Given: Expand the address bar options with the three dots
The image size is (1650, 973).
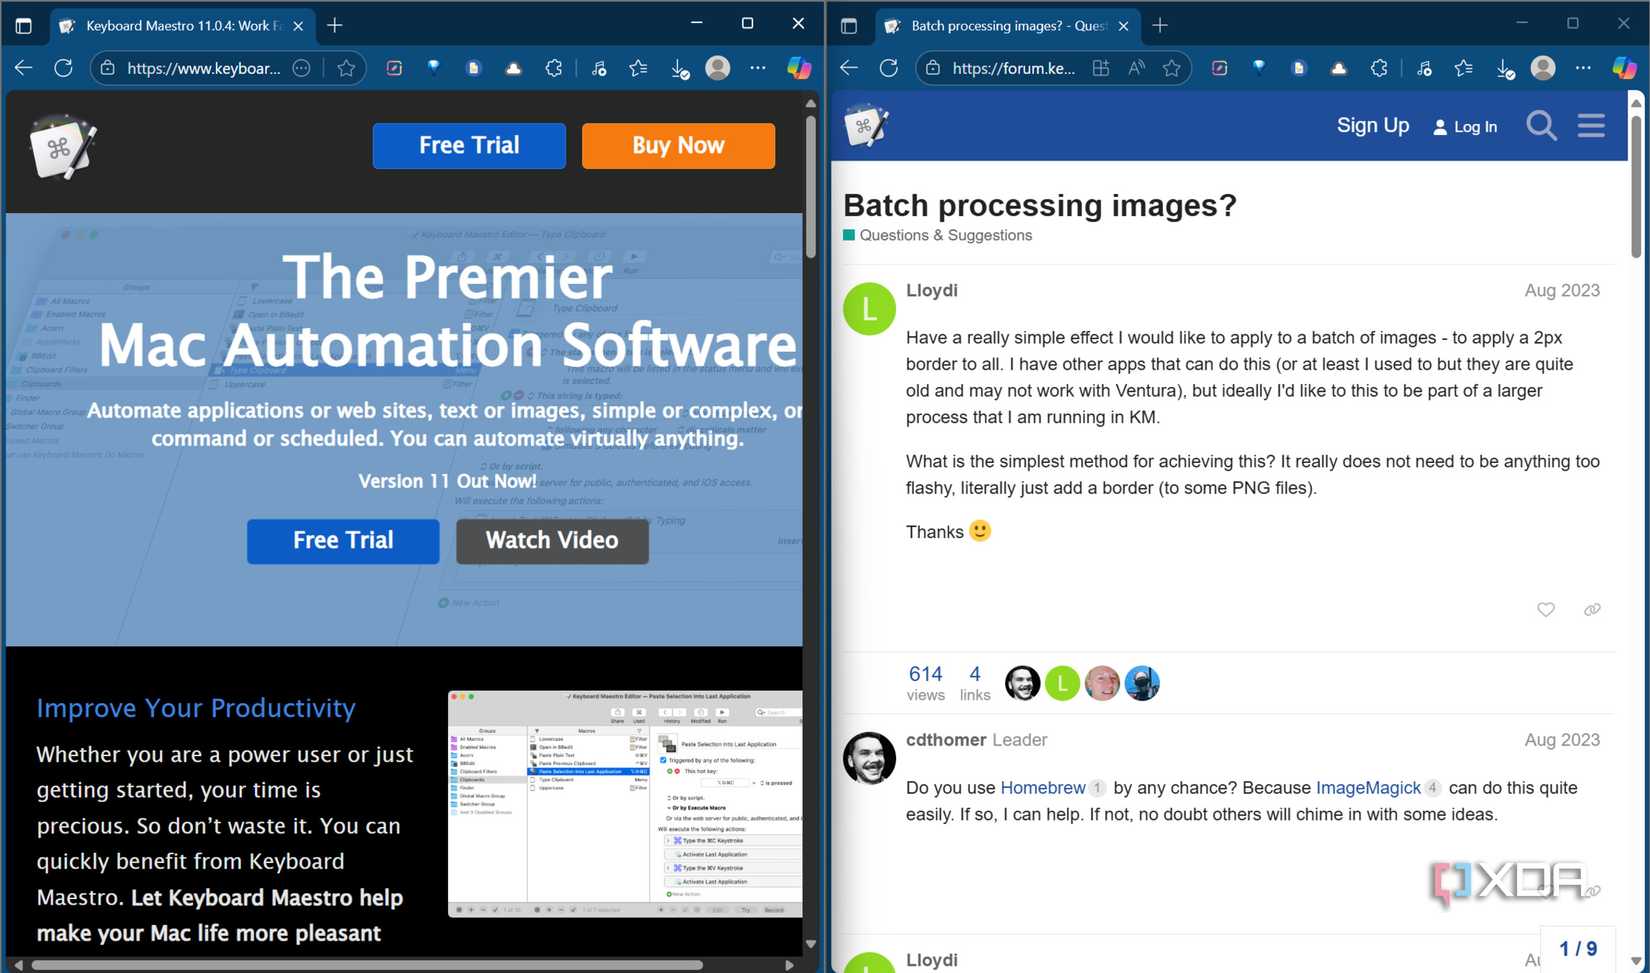Looking at the screenshot, I should (x=301, y=68).
